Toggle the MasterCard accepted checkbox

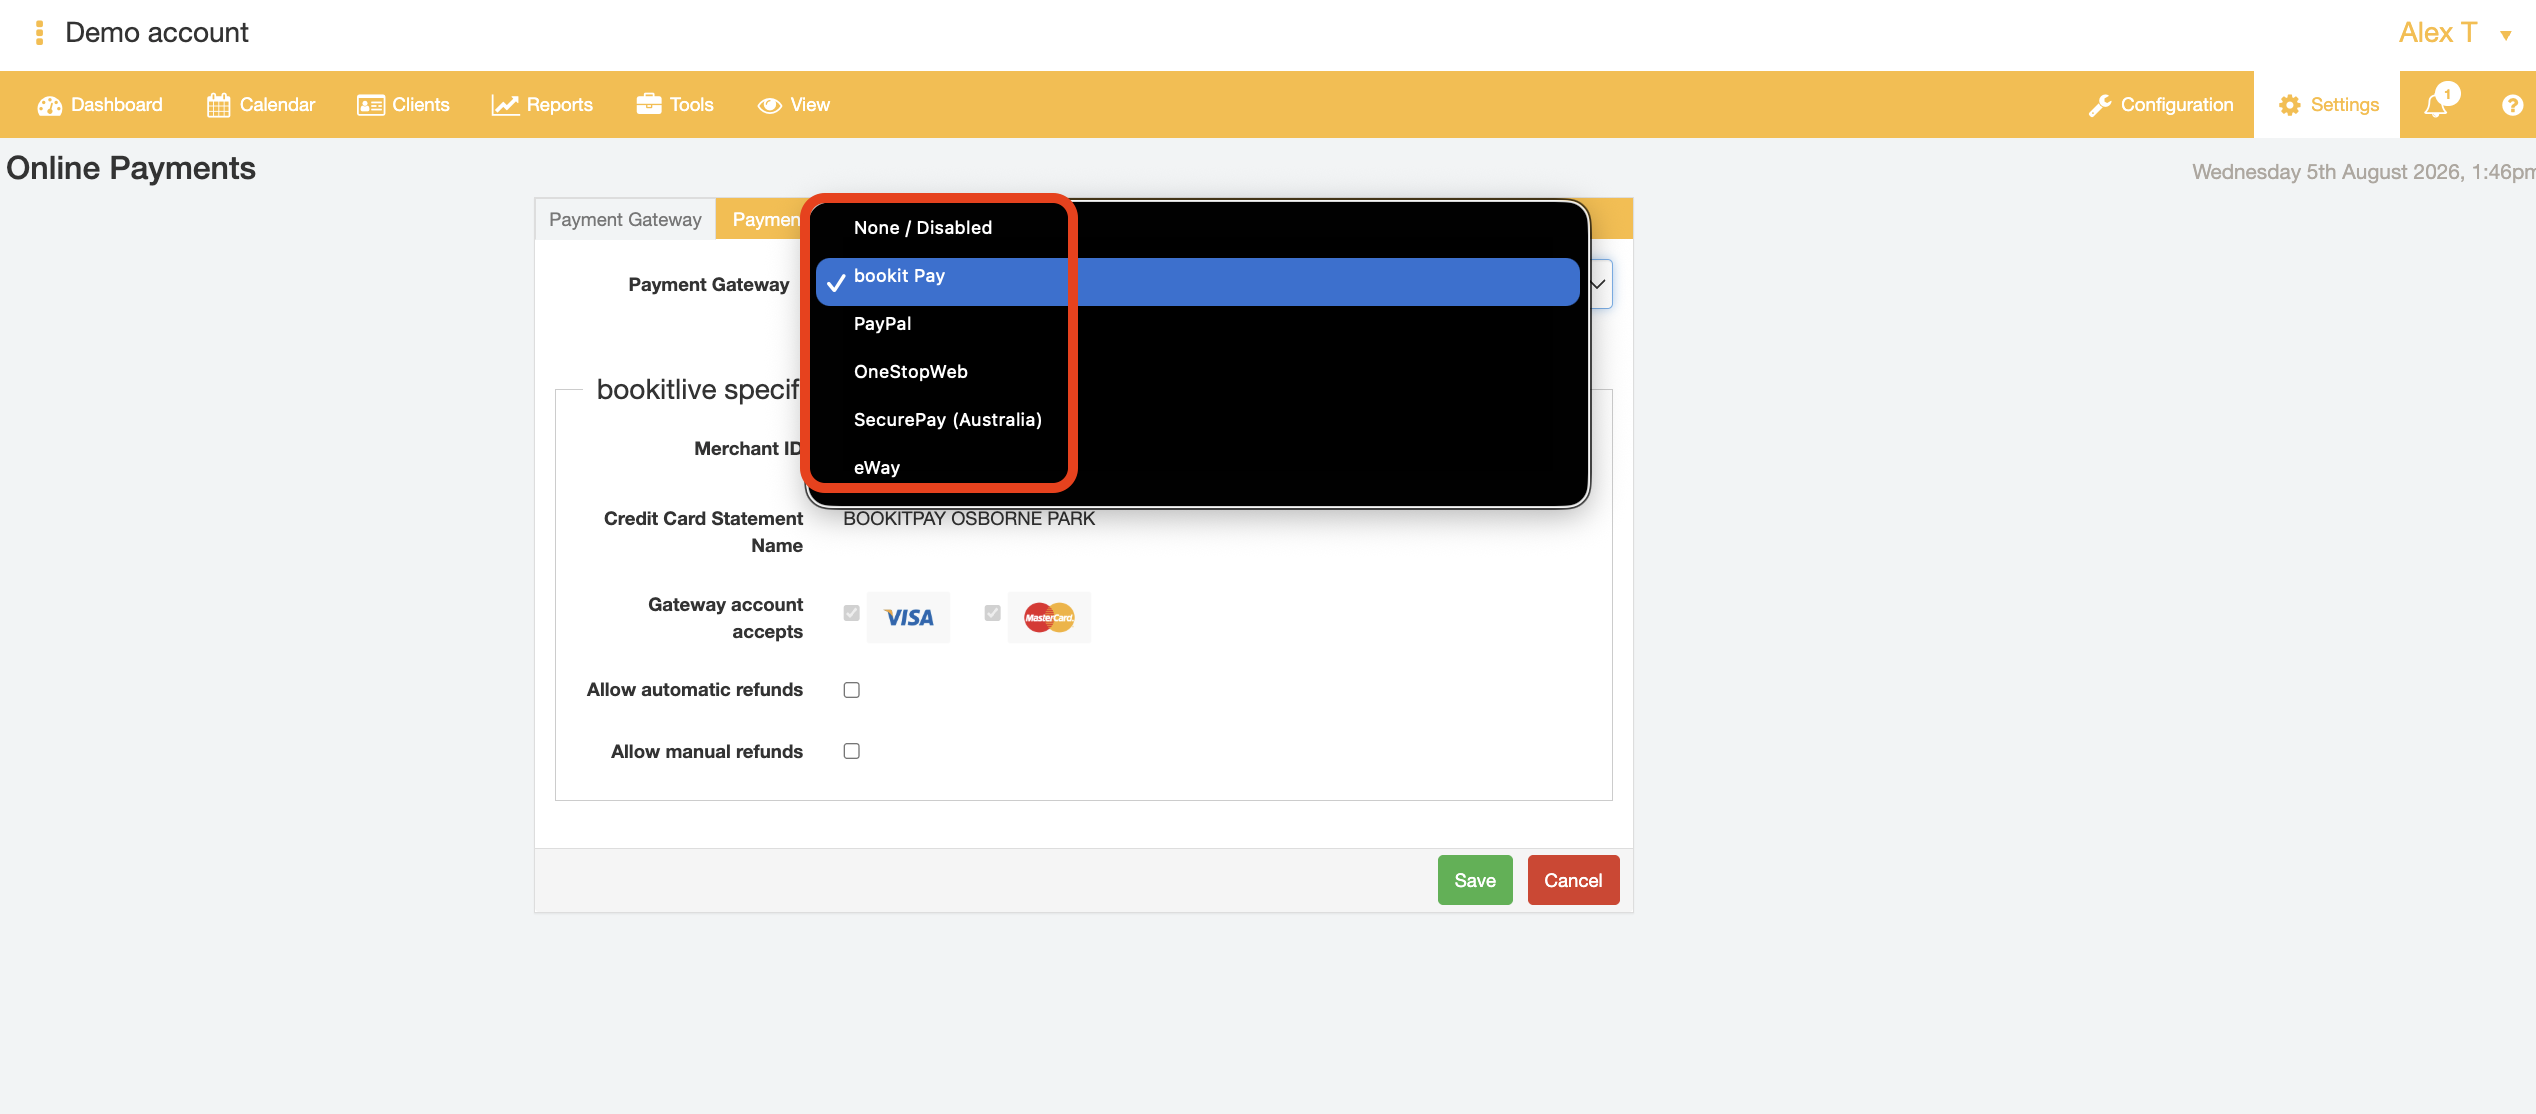click(992, 613)
